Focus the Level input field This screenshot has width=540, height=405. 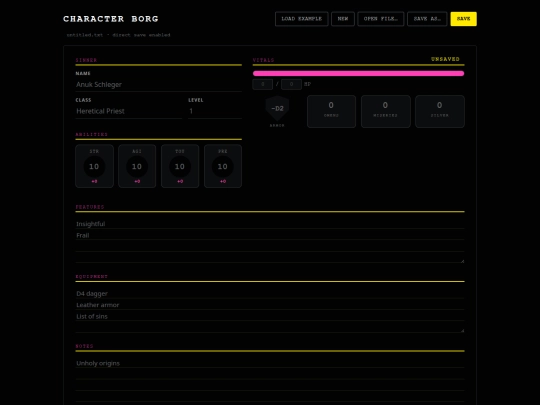coord(215,111)
